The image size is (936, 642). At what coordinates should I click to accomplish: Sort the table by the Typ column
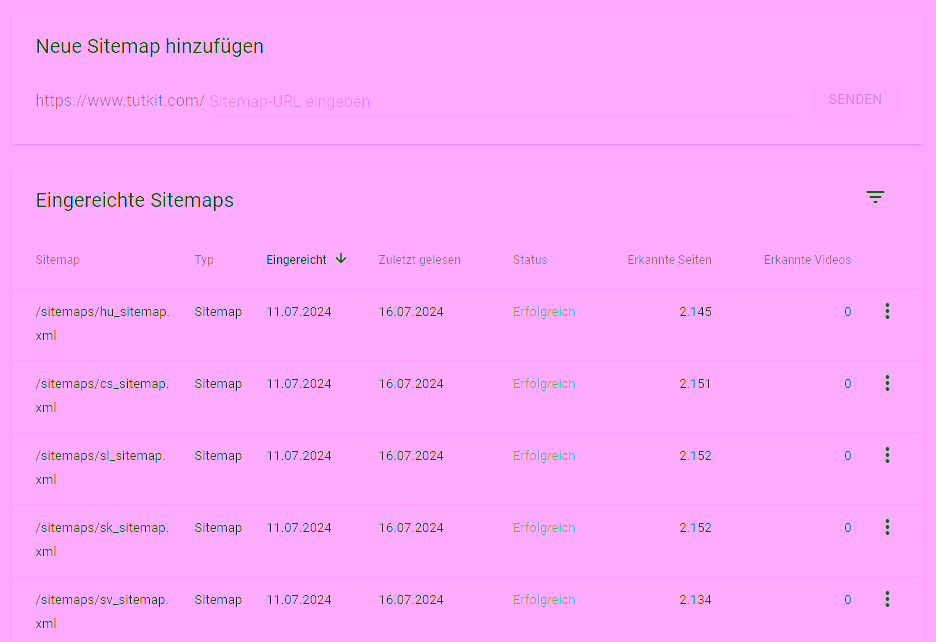[x=203, y=259]
